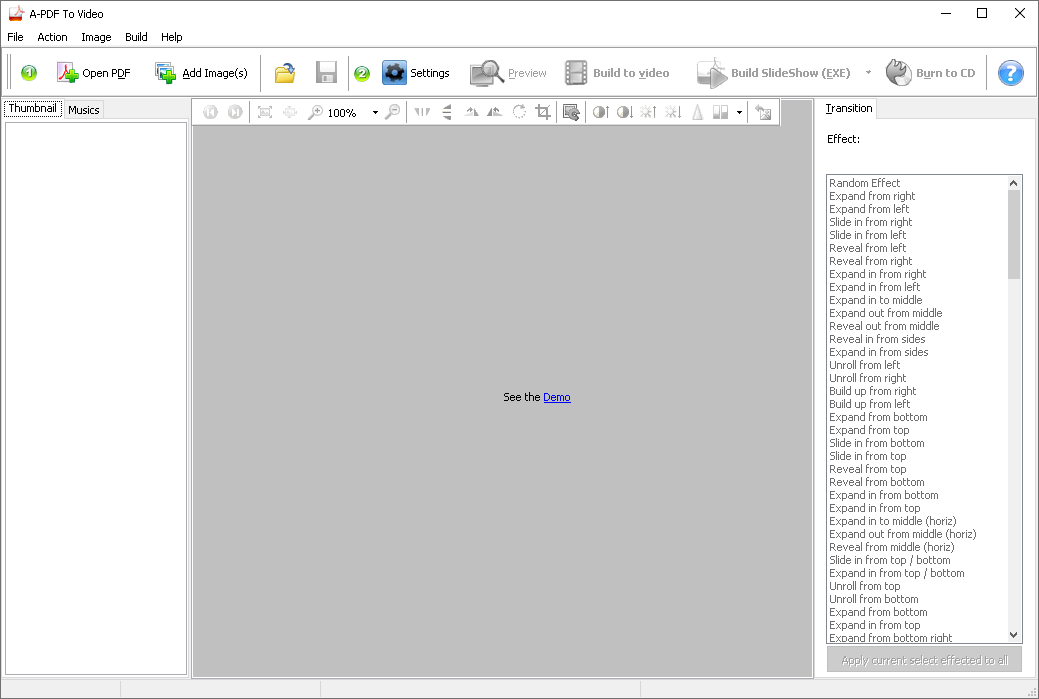Click the actual size icon
The height and width of the screenshot is (699, 1039).
pyautogui.click(x=290, y=112)
